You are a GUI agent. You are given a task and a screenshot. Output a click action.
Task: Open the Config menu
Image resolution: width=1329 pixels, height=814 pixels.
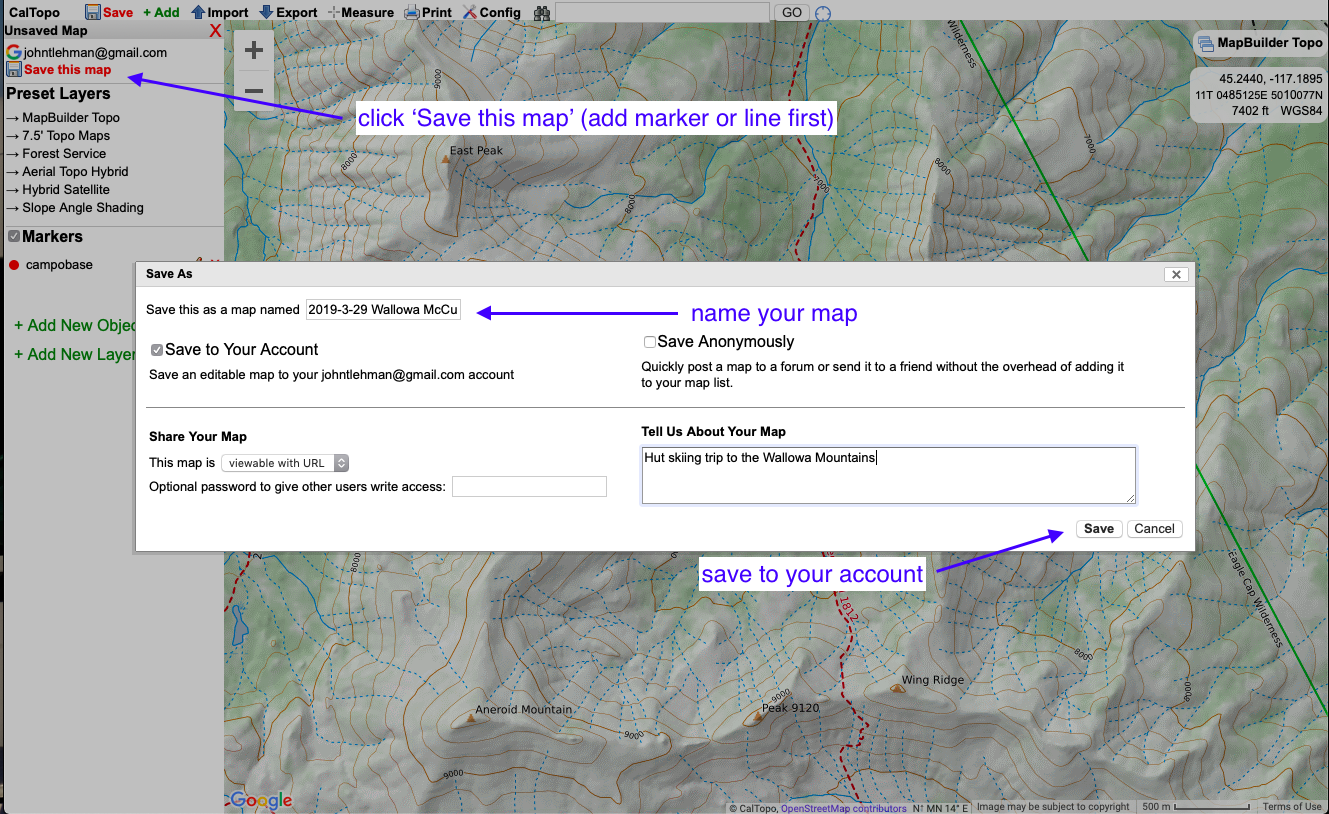click(x=491, y=13)
